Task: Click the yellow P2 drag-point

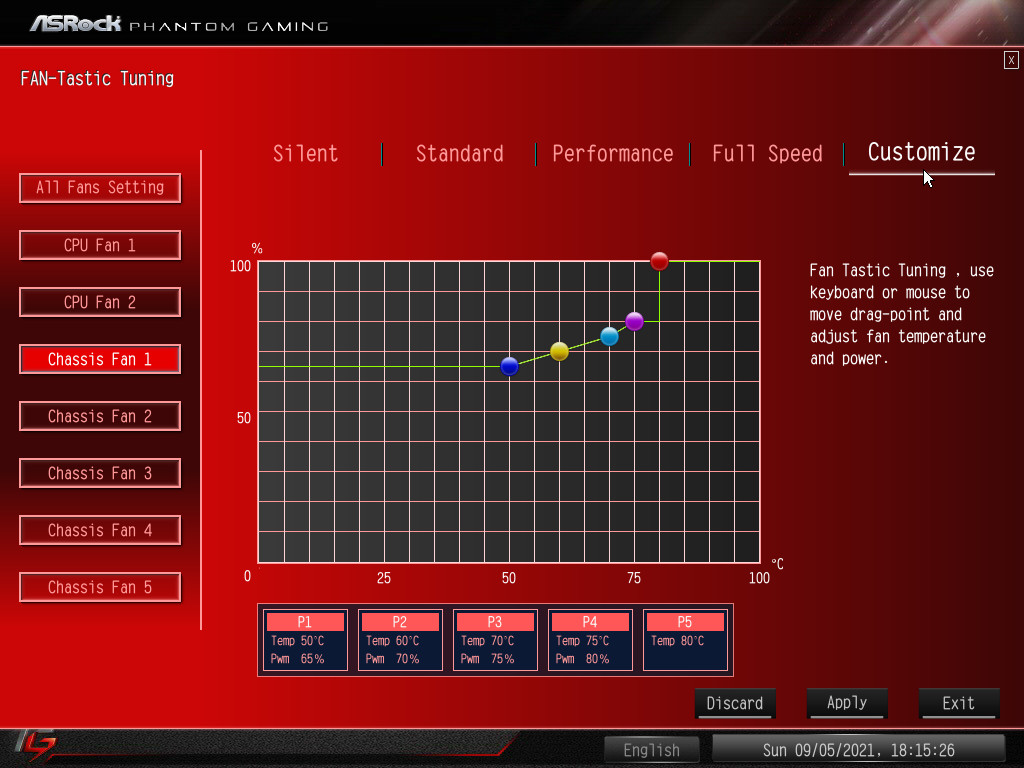Action: (x=559, y=351)
